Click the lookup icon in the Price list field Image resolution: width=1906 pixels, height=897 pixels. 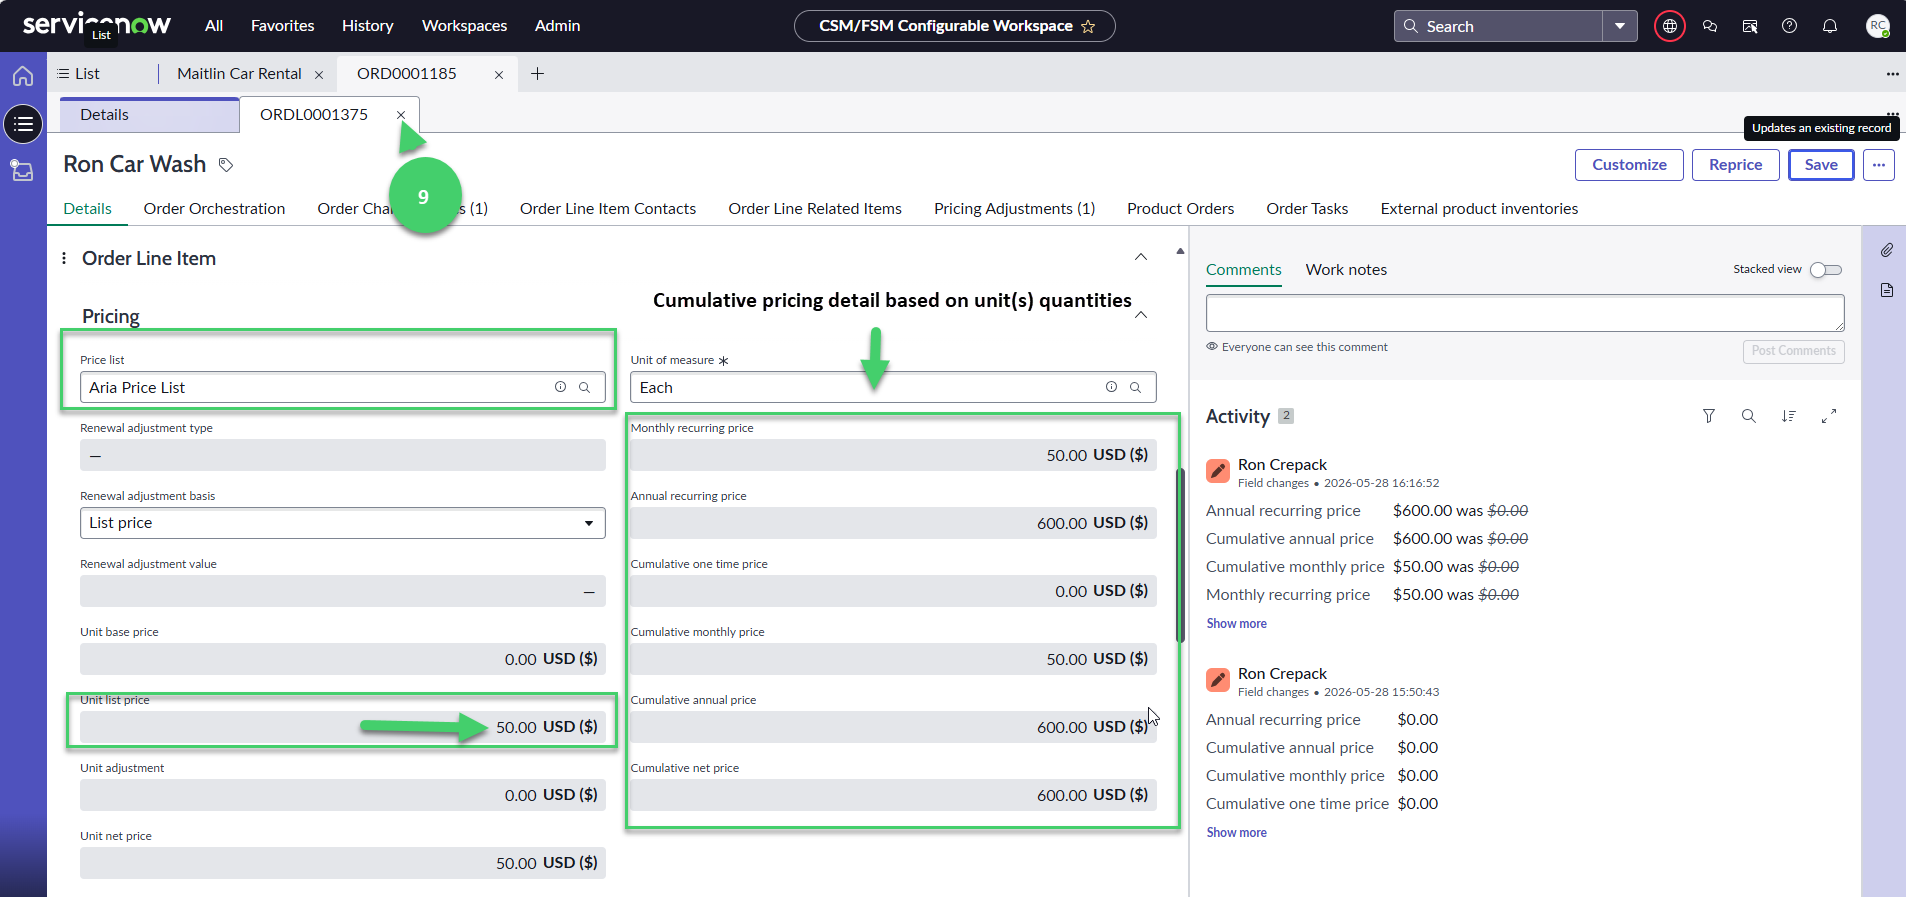584,387
